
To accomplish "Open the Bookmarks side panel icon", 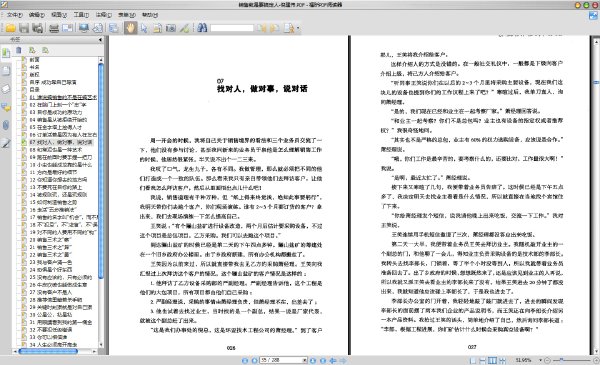I will pyautogui.click(x=6, y=53).
